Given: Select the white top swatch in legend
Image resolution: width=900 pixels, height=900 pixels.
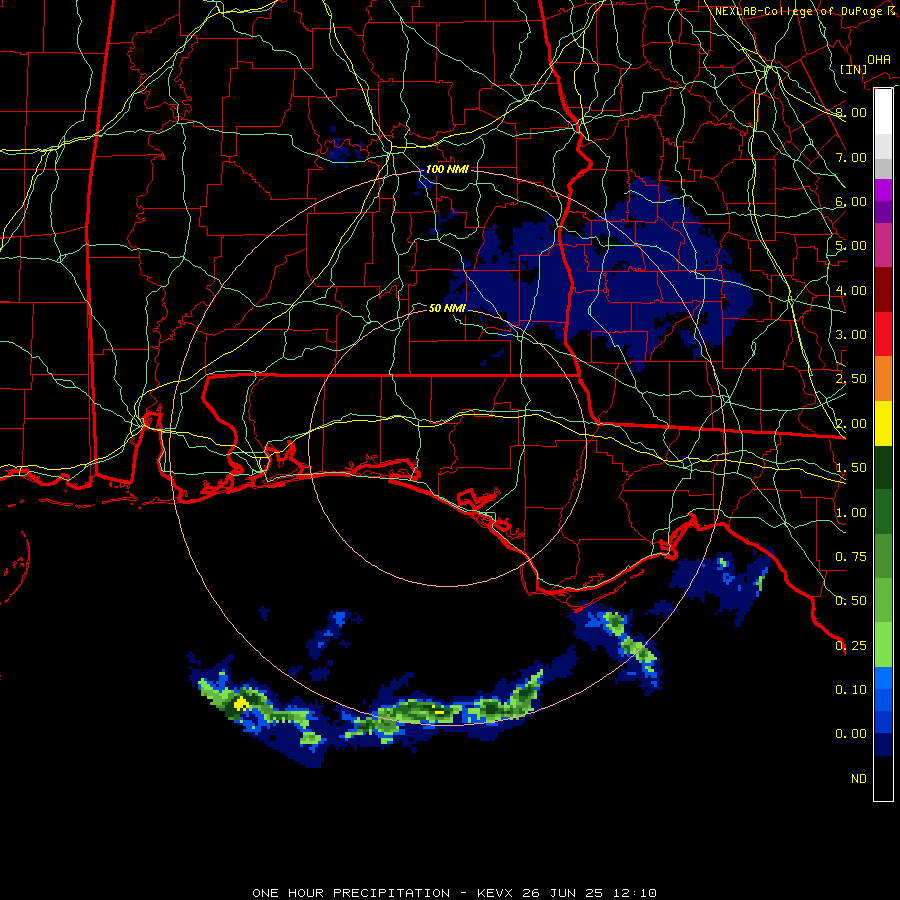Looking at the screenshot, I should (883, 112).
